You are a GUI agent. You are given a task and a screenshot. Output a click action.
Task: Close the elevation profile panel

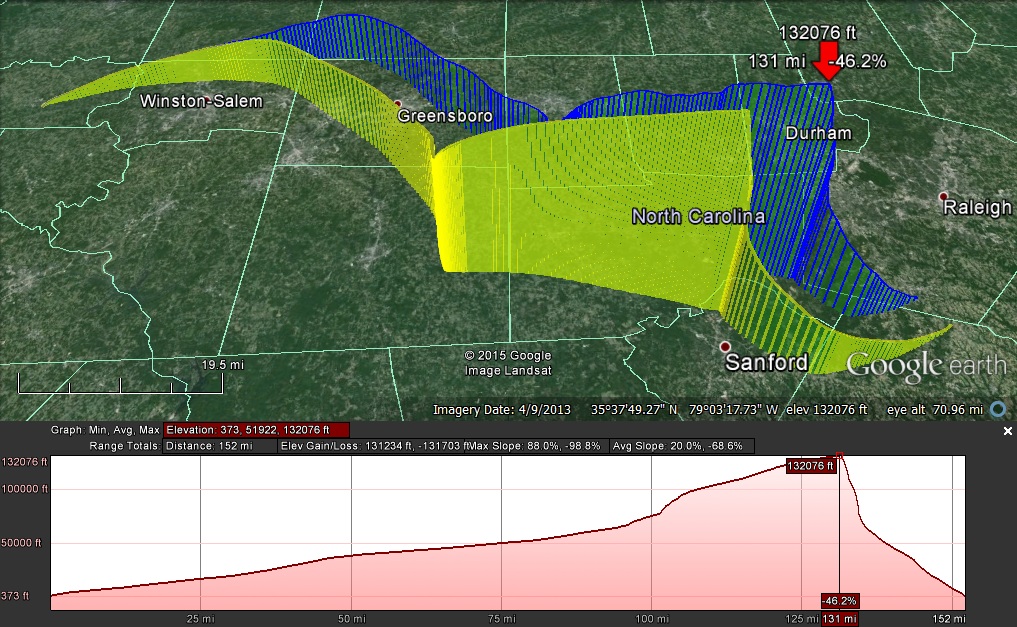click(1008, 431)
